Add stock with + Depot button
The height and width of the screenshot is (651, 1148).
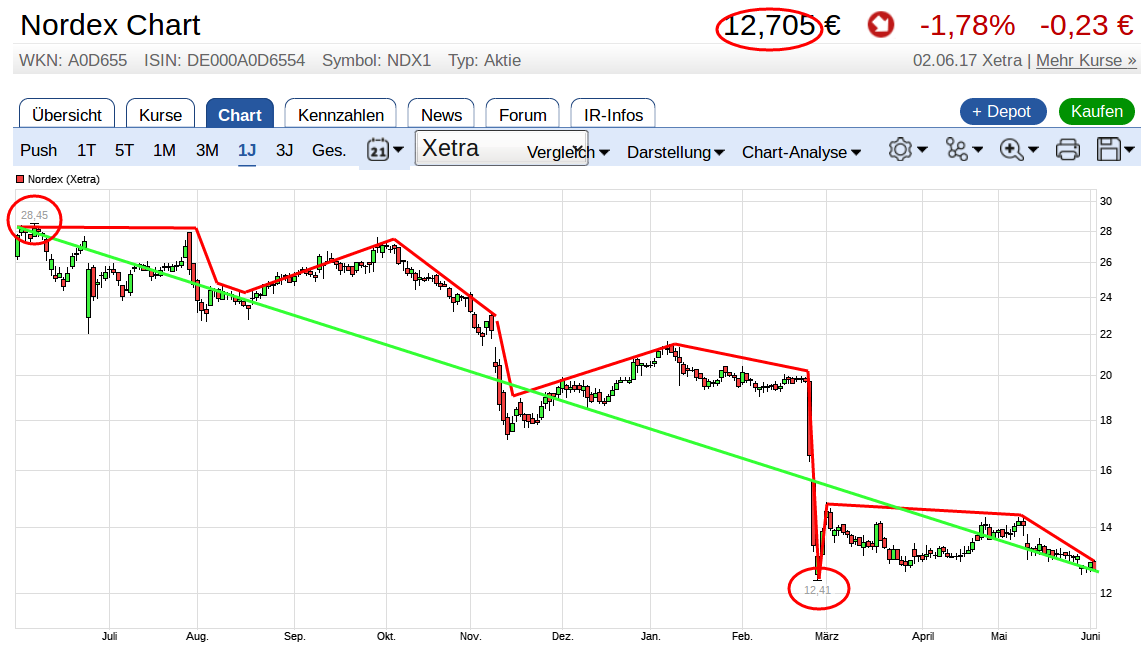1001,111
